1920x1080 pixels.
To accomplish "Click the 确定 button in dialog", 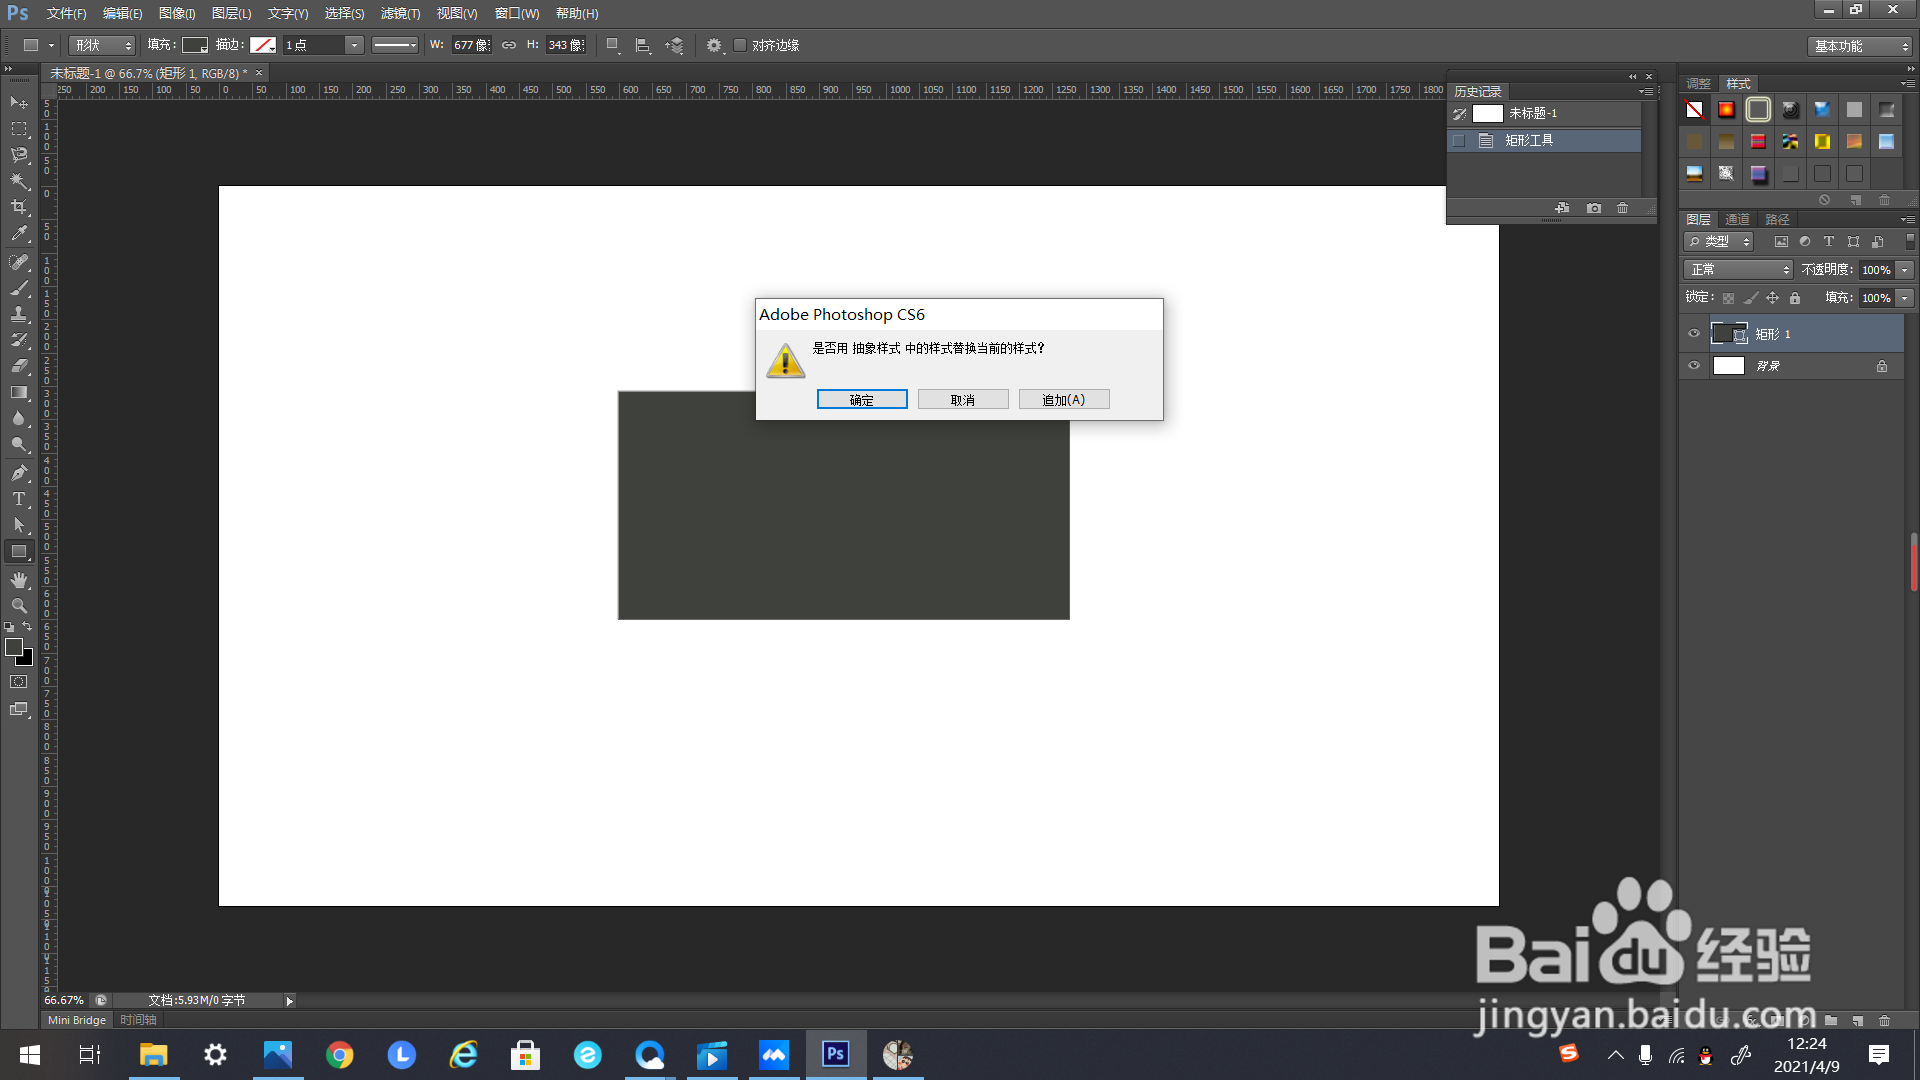I will pos(862,399).
